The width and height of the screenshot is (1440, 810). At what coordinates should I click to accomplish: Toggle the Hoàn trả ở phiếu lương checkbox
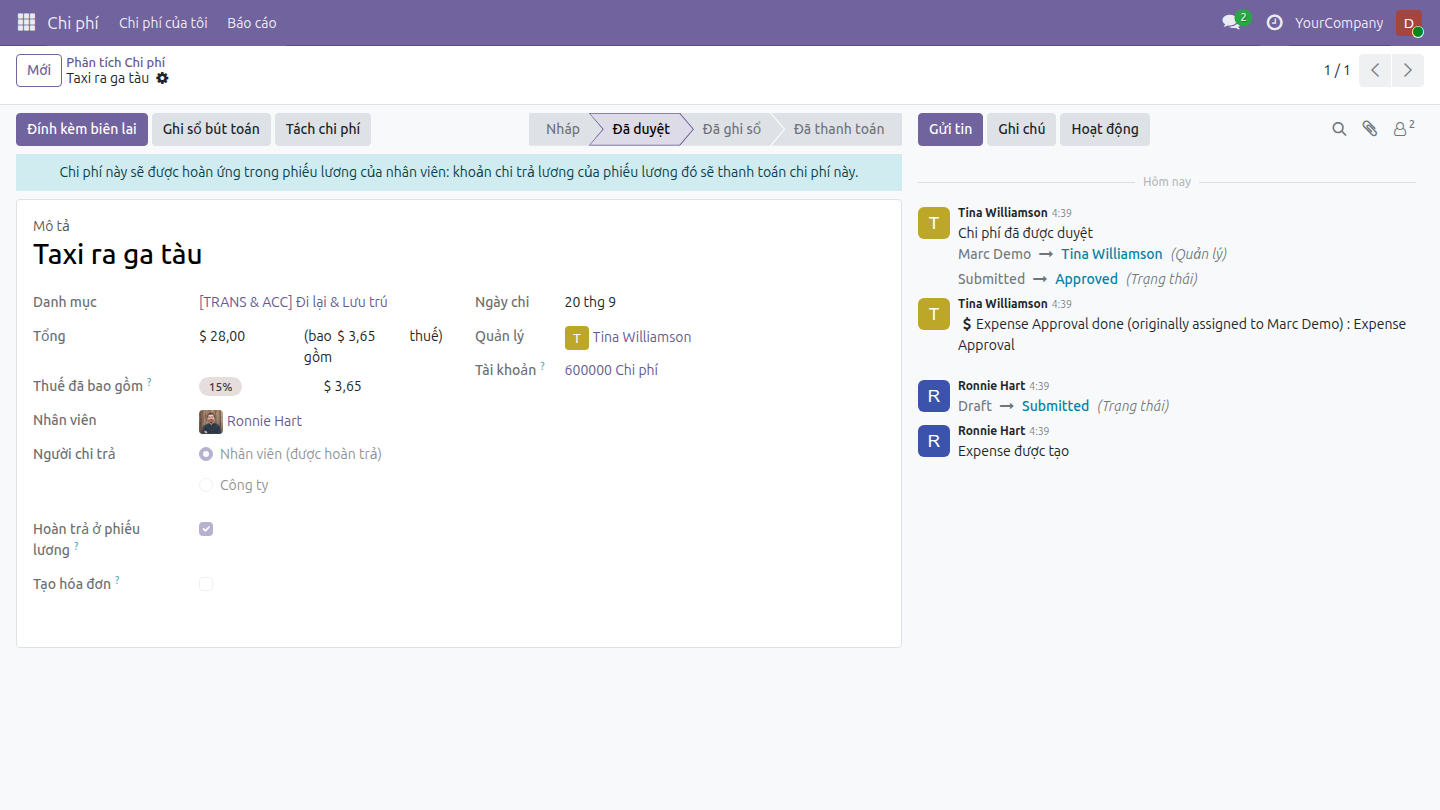click(206, 529)
